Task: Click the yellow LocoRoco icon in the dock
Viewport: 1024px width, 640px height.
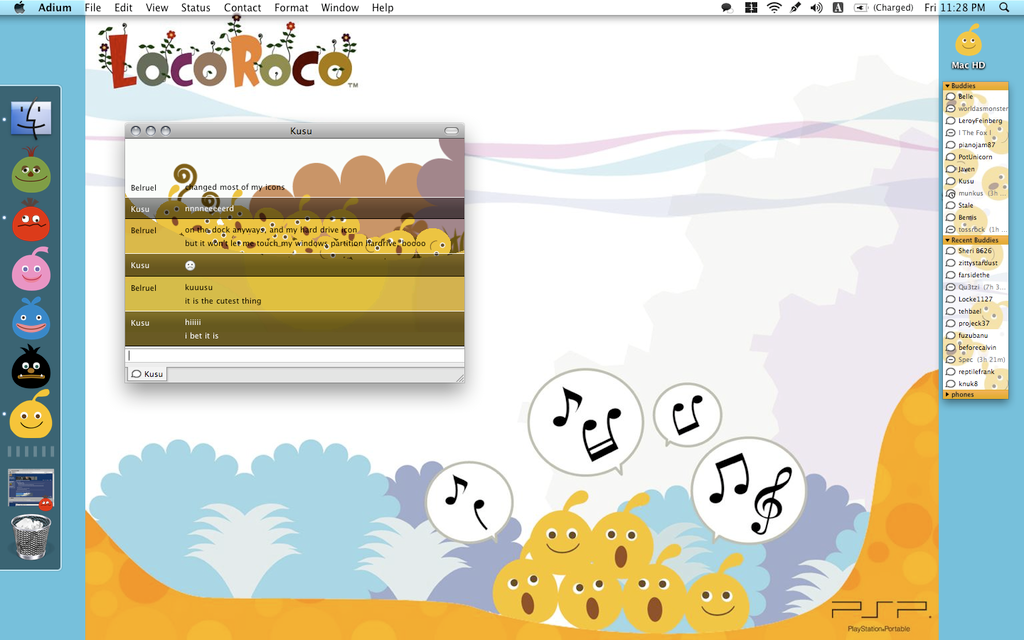Action: click(31, 415)
